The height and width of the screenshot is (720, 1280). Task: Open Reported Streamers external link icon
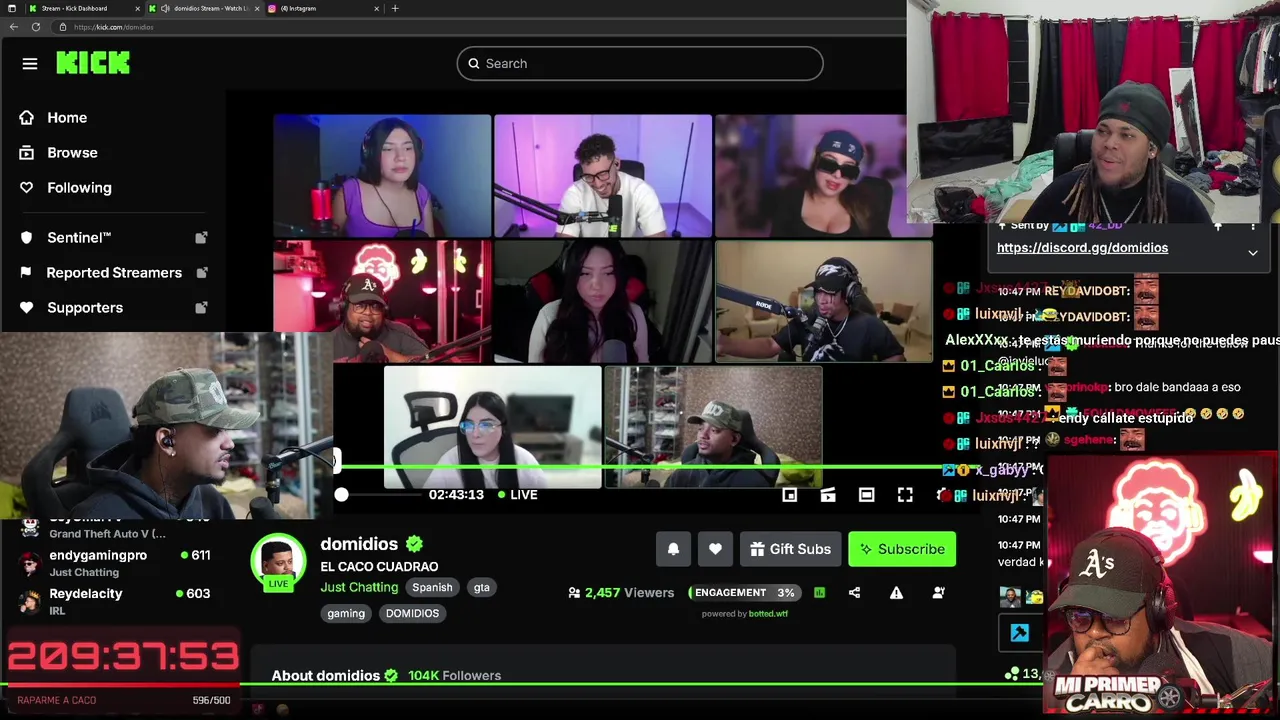coord(201,273)
